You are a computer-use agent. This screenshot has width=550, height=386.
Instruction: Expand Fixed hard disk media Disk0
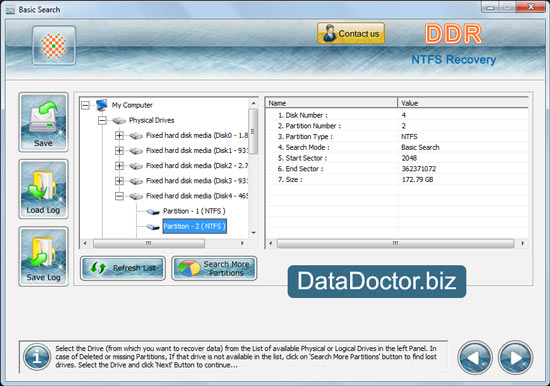tap(119, 135)
